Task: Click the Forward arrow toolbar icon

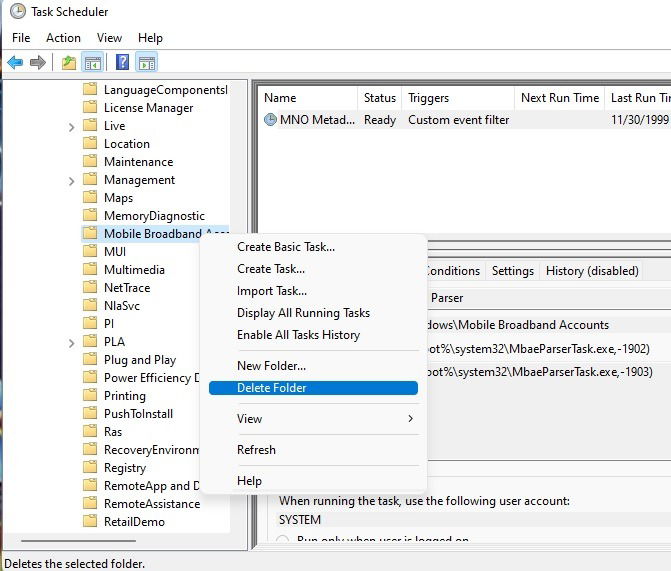Action: (38, 62)
